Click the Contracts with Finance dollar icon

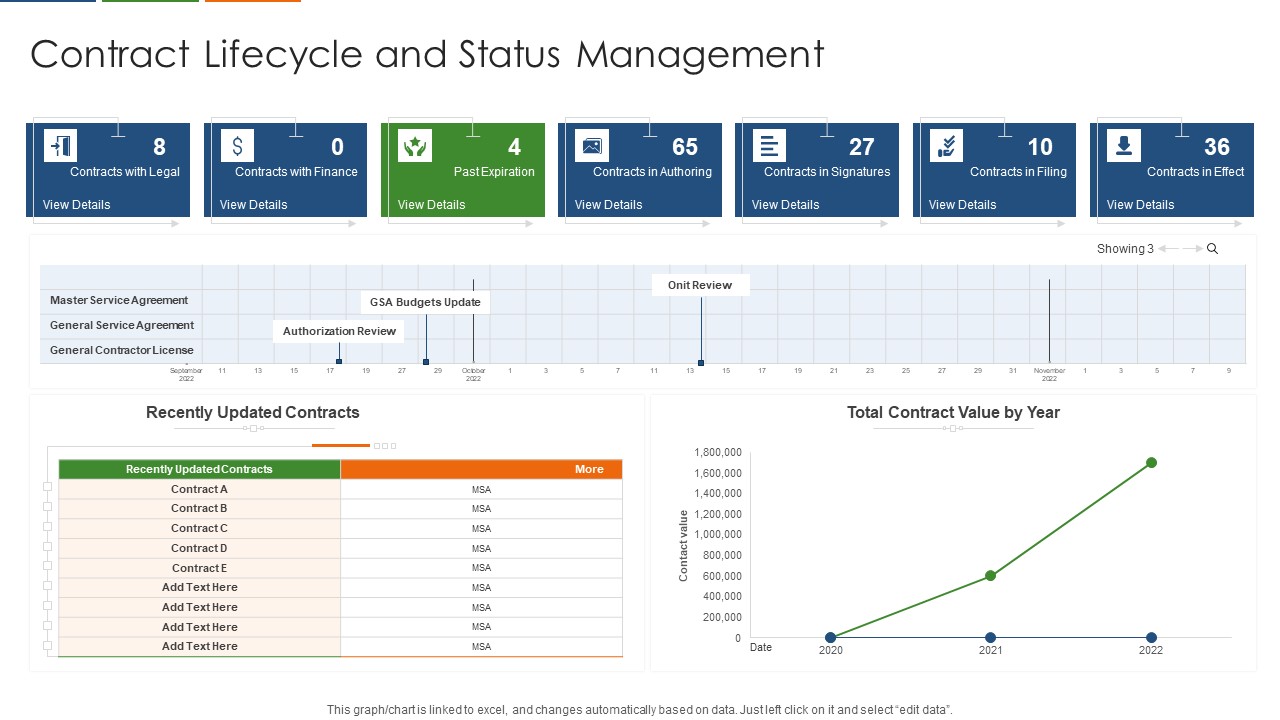(x=237, y=146)
